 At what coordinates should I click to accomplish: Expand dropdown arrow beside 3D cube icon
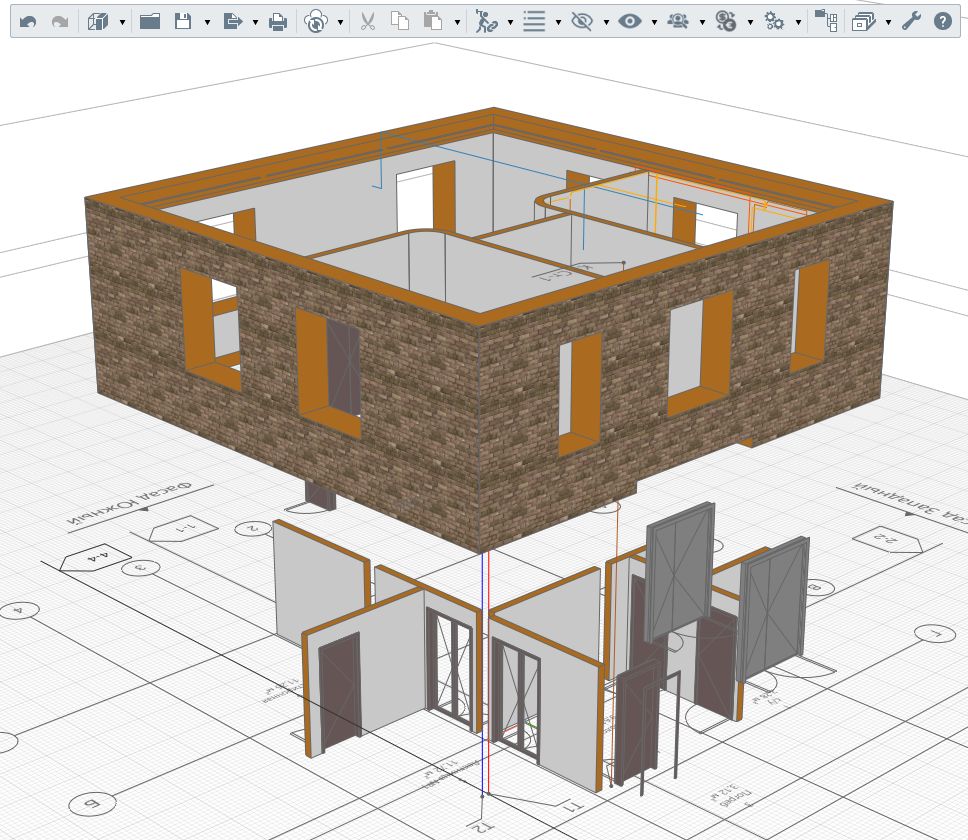(122, 23)
